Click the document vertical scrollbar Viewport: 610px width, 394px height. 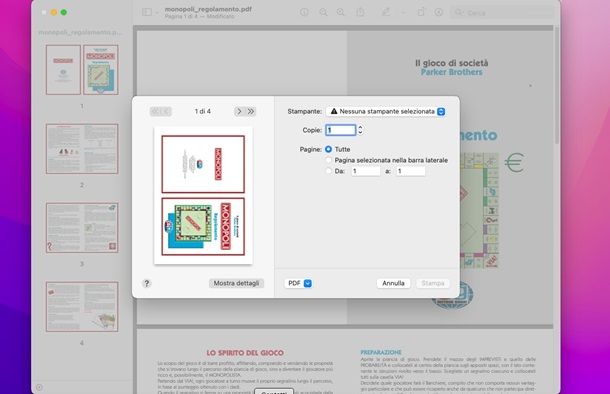pyautogui.click(x=557, y=86)
